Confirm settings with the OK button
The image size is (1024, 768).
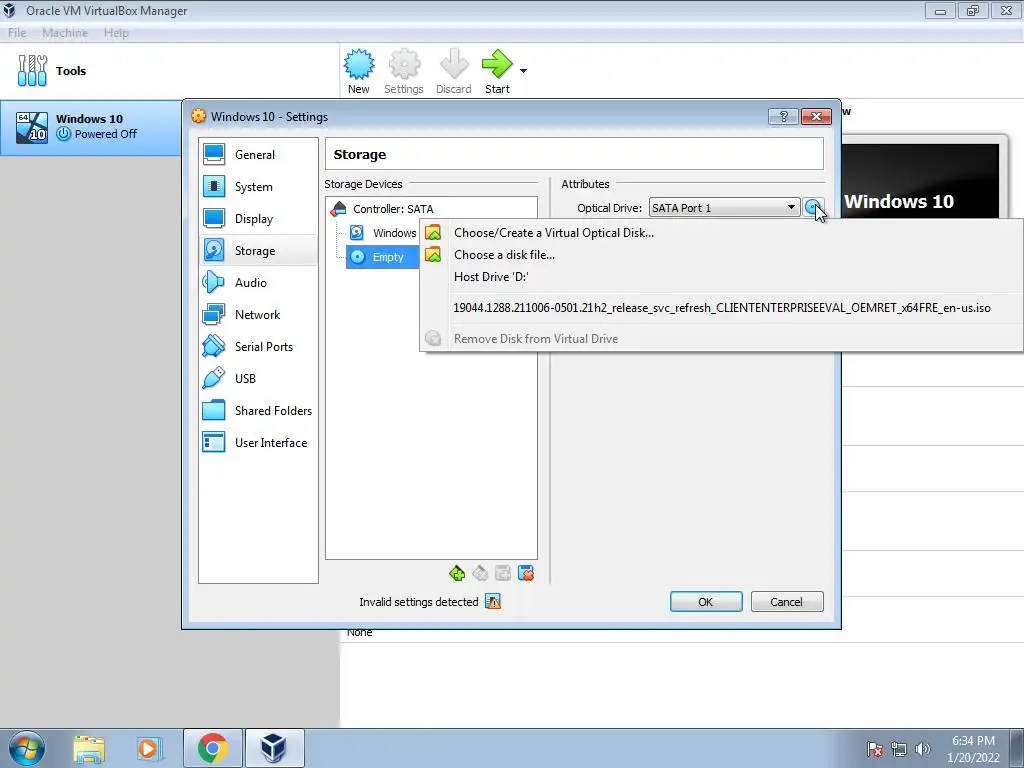(706, 601)
